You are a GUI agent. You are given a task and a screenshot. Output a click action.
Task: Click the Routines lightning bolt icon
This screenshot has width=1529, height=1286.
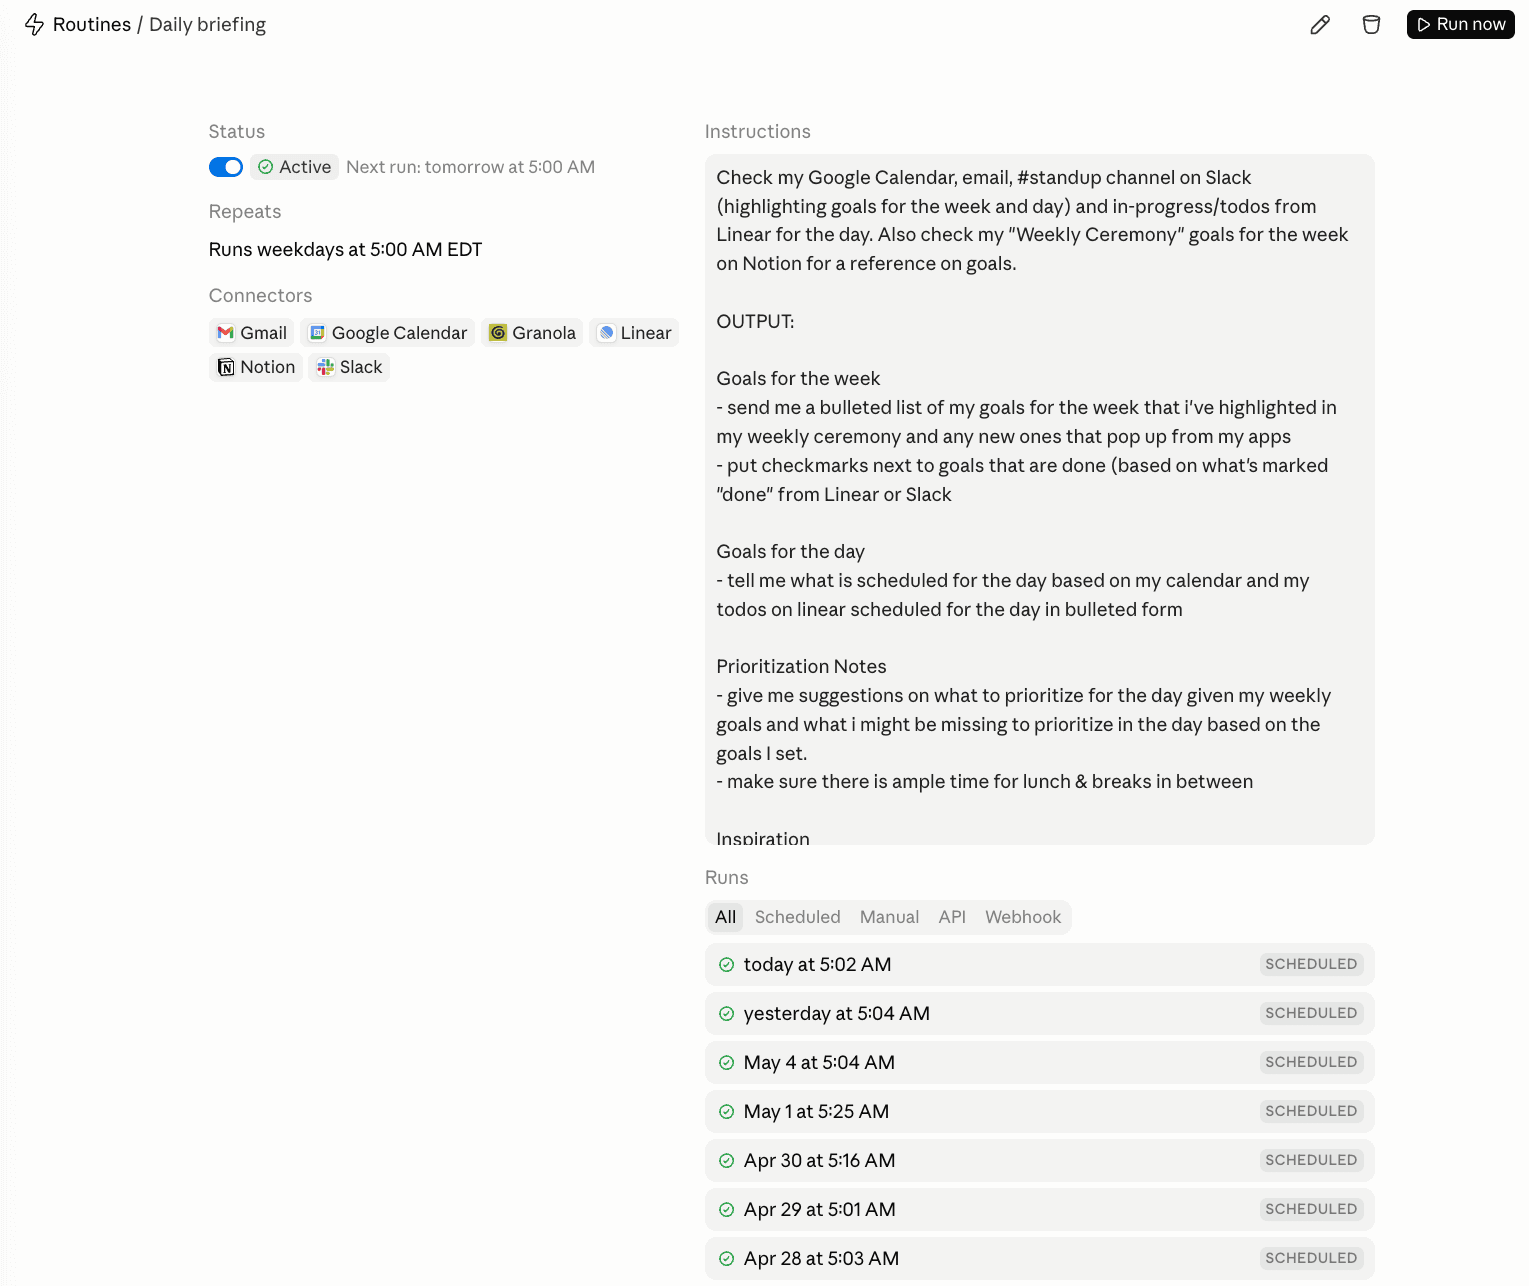click(34, 24)
